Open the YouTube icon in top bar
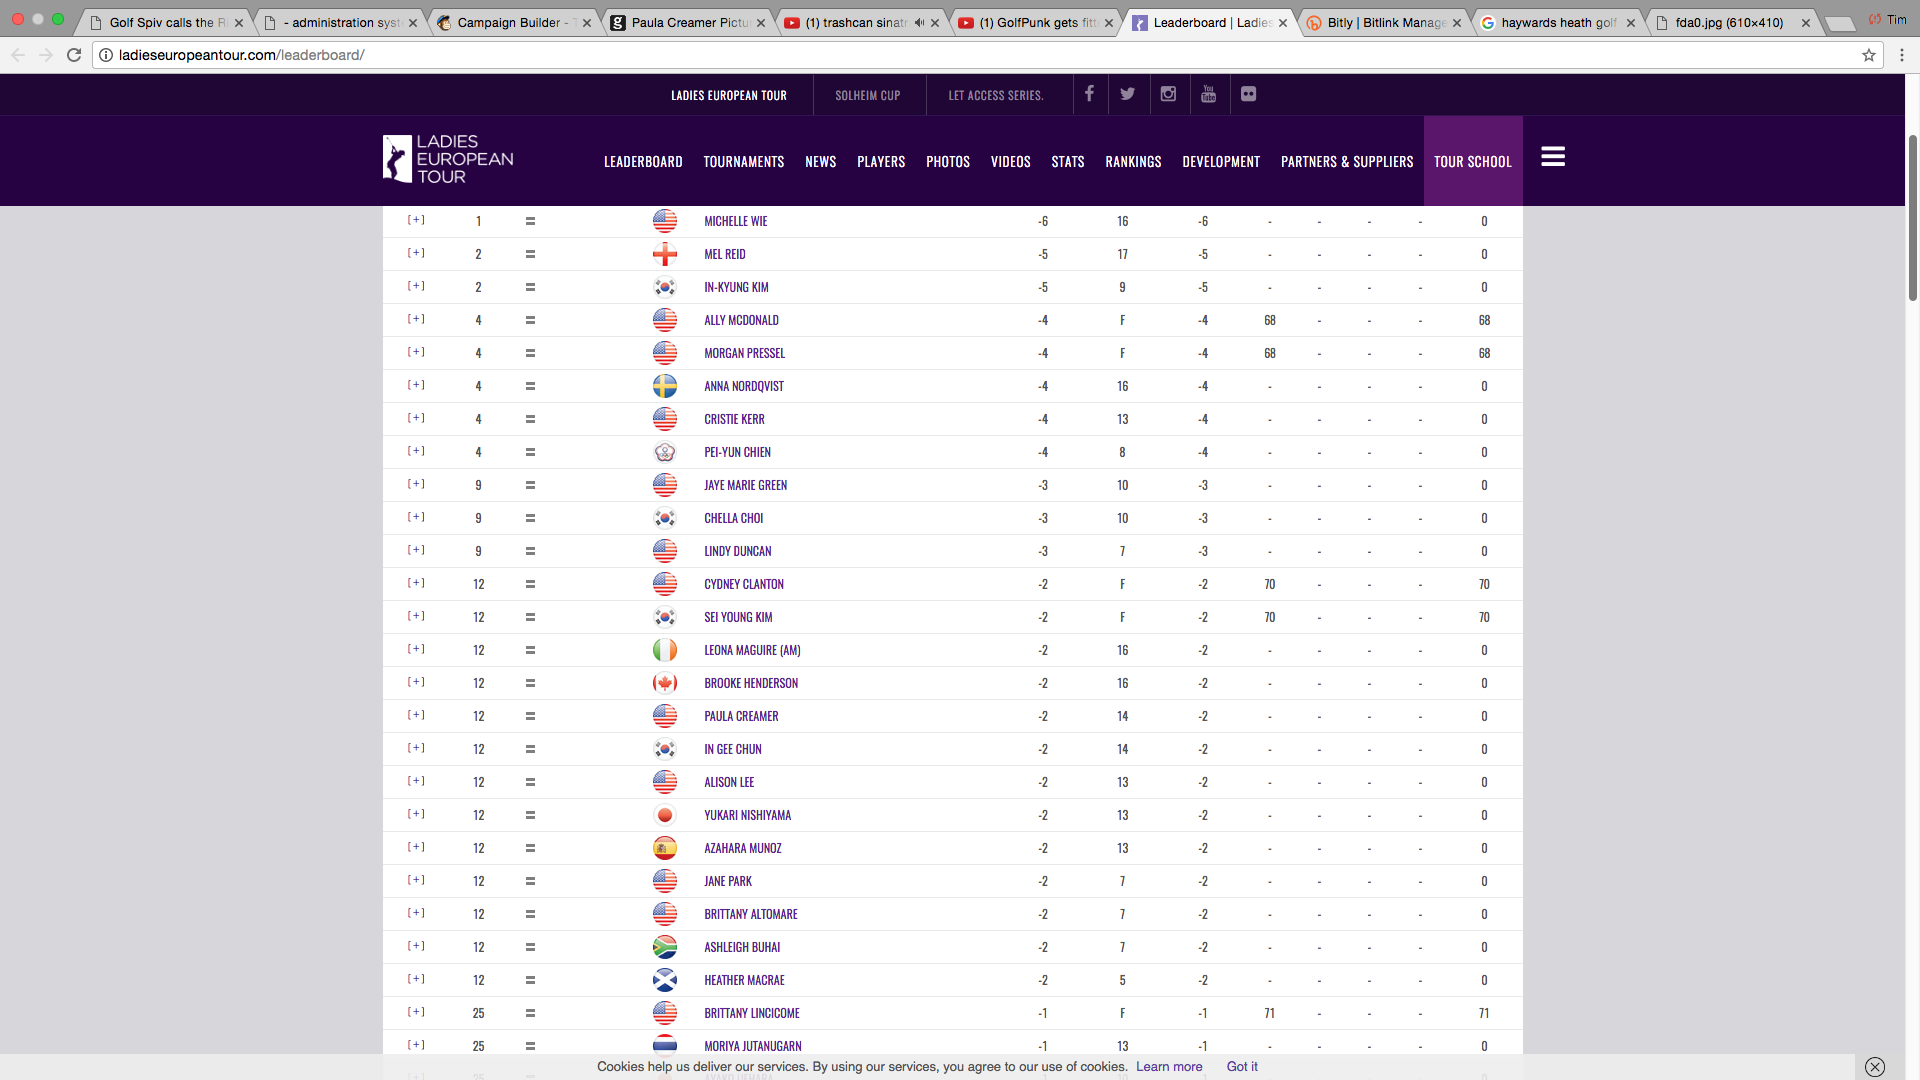 point(1208,94)
